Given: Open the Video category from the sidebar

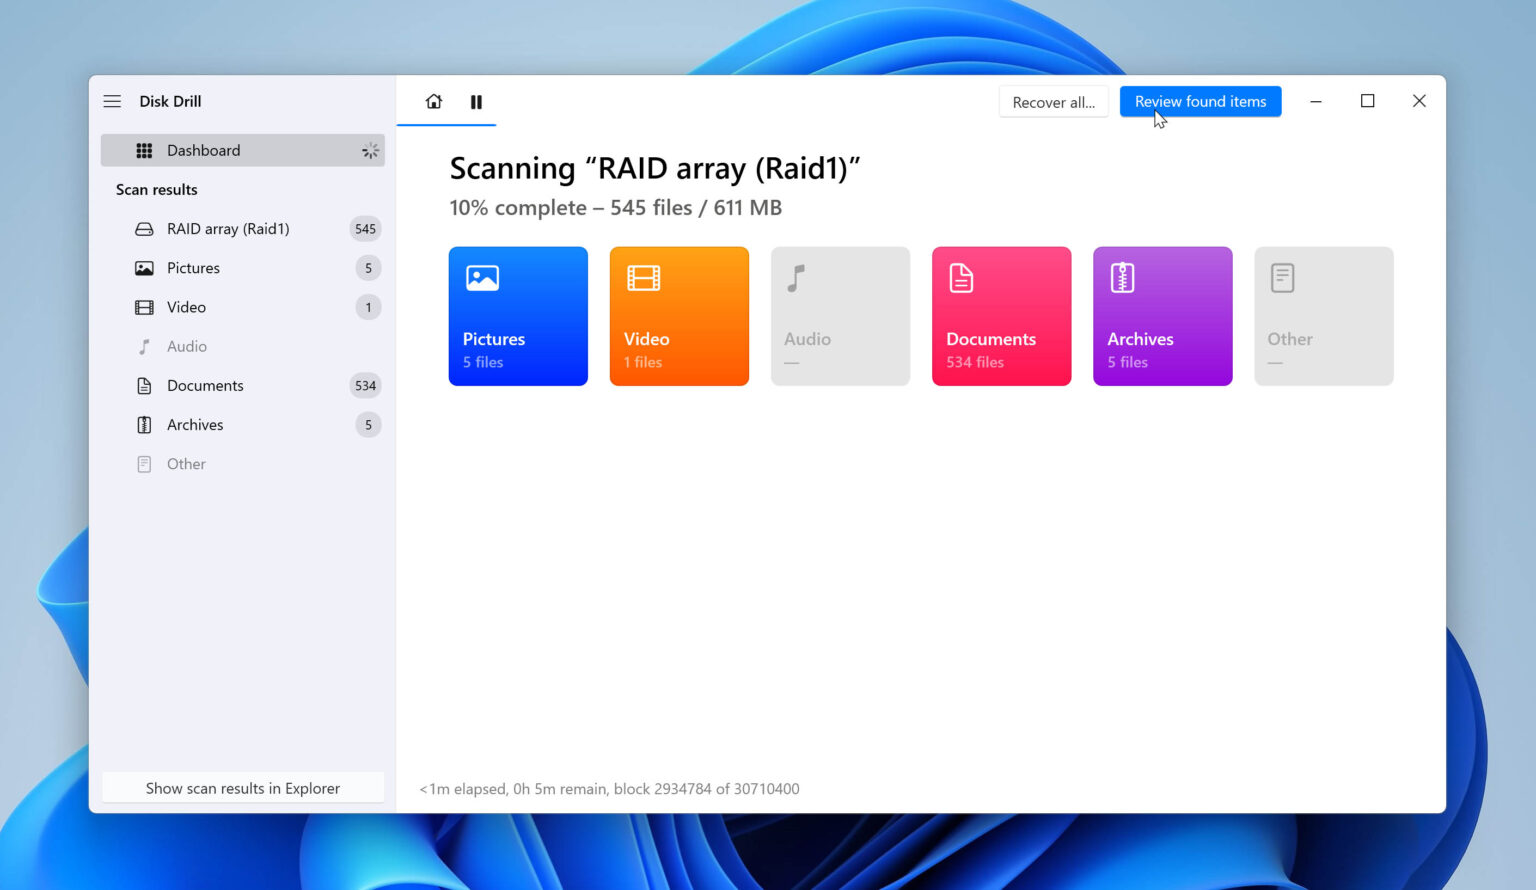Looking at the screenshot, I should pos(186,307).
